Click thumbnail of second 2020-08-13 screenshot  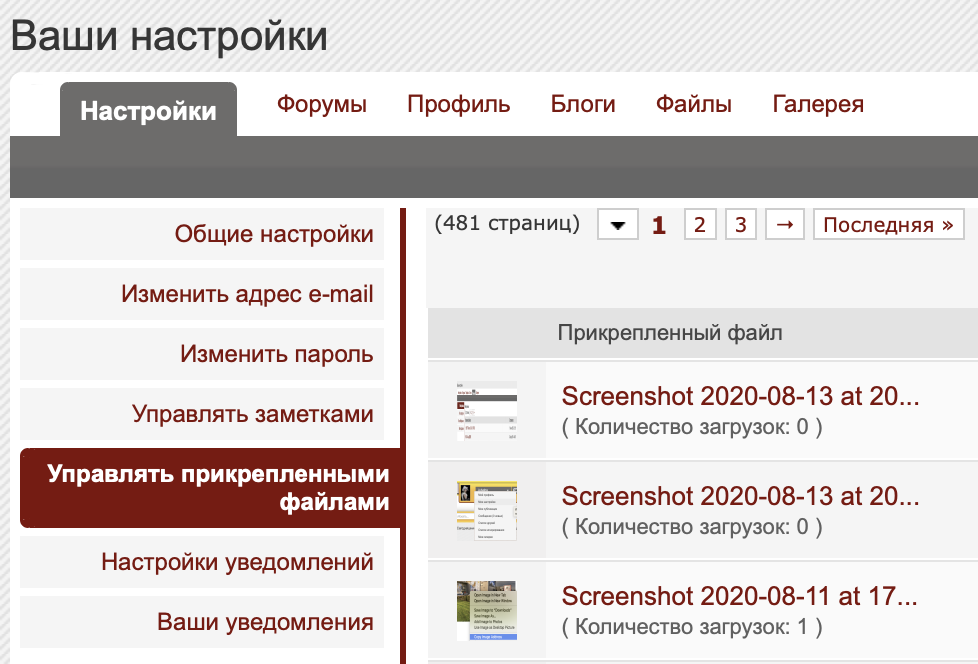click(x=487, y=511)
